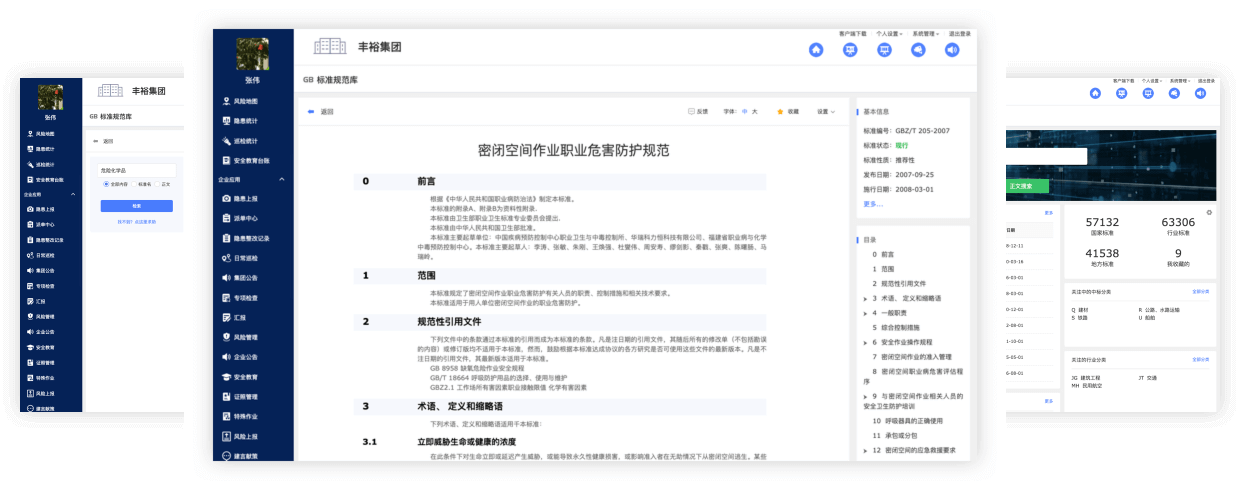This screenshot has height=490, width=1240.
Task: Click the 57132 国家标准 count in right window
Action: 1102,227
